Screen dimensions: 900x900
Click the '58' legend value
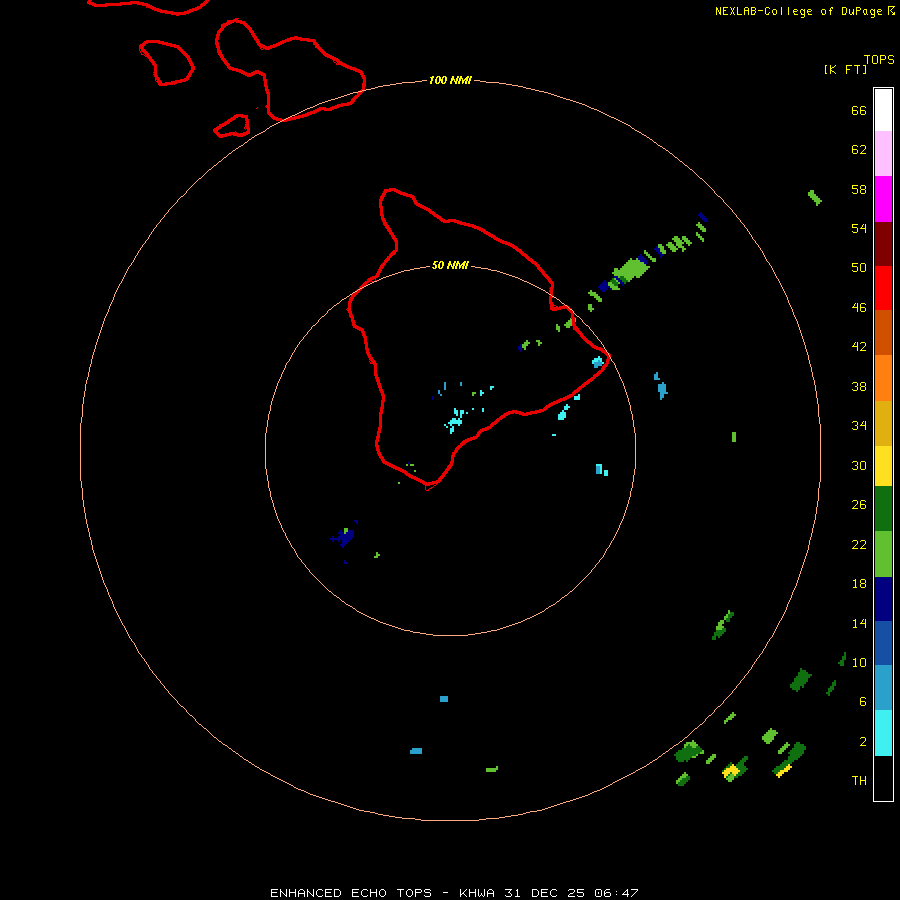coord(859,189)
